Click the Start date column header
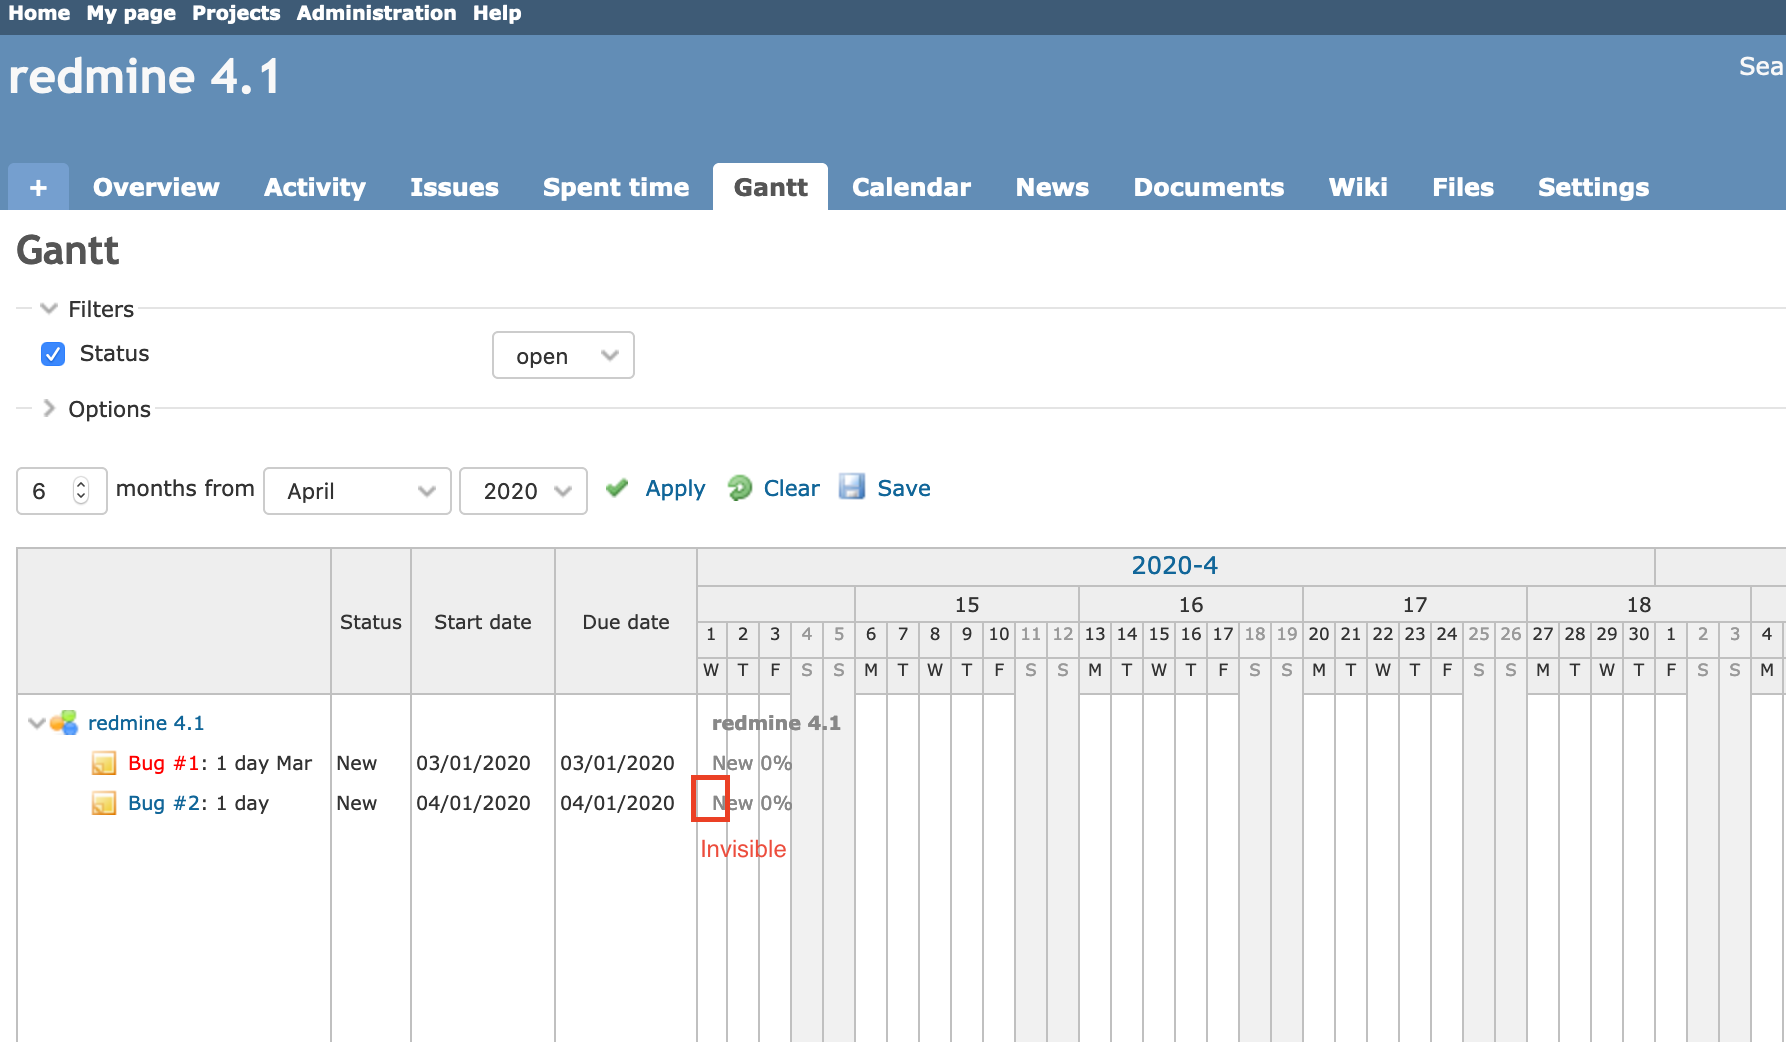 pyautogui.click(x=482, y=621)
